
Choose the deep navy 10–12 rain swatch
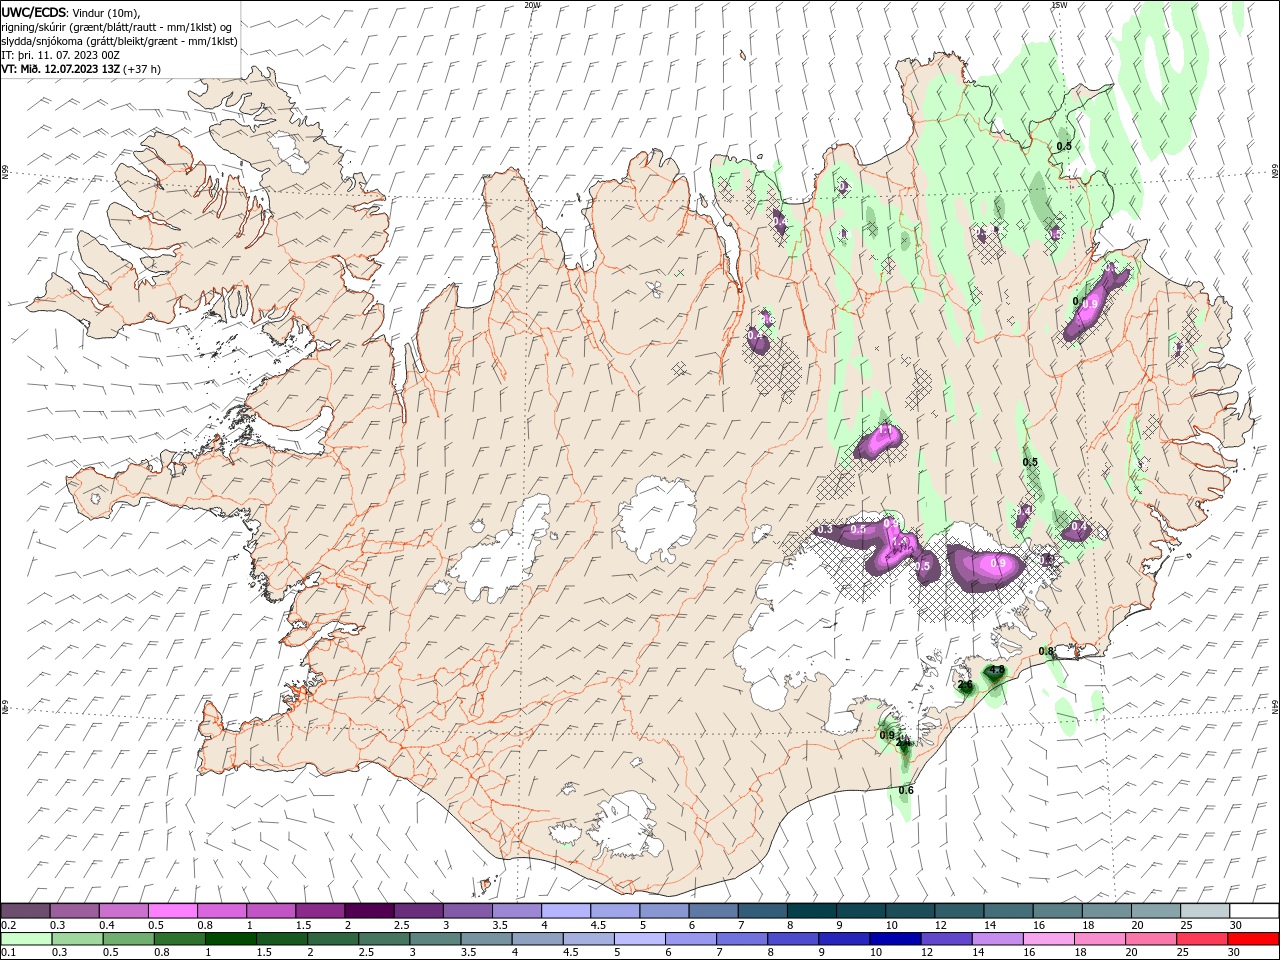pyautogui.click(x=895, y=939)
